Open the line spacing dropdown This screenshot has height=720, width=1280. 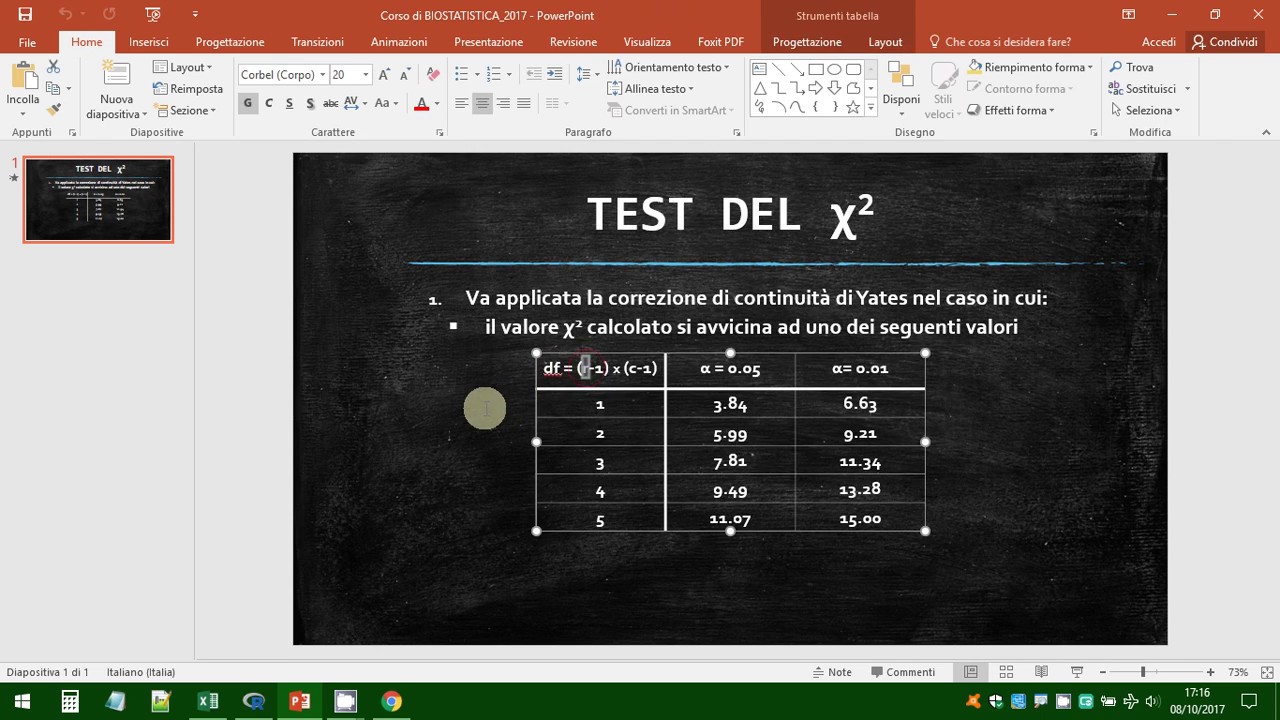tap(588, 74)
